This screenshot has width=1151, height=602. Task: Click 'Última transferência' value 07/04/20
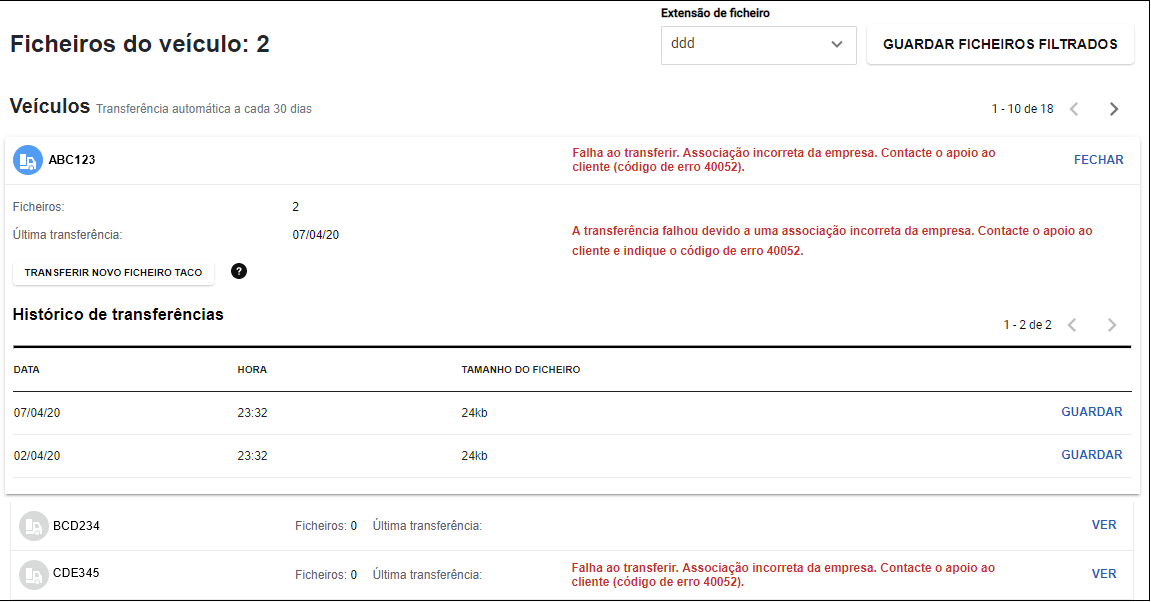pyautogui.click(x=316, y=235)
